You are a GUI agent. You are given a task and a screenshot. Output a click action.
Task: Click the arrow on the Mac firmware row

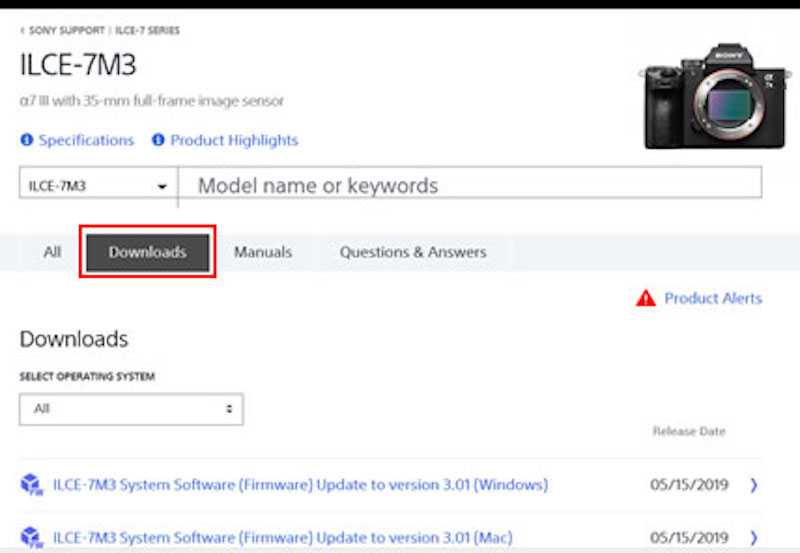click(754, 537)
